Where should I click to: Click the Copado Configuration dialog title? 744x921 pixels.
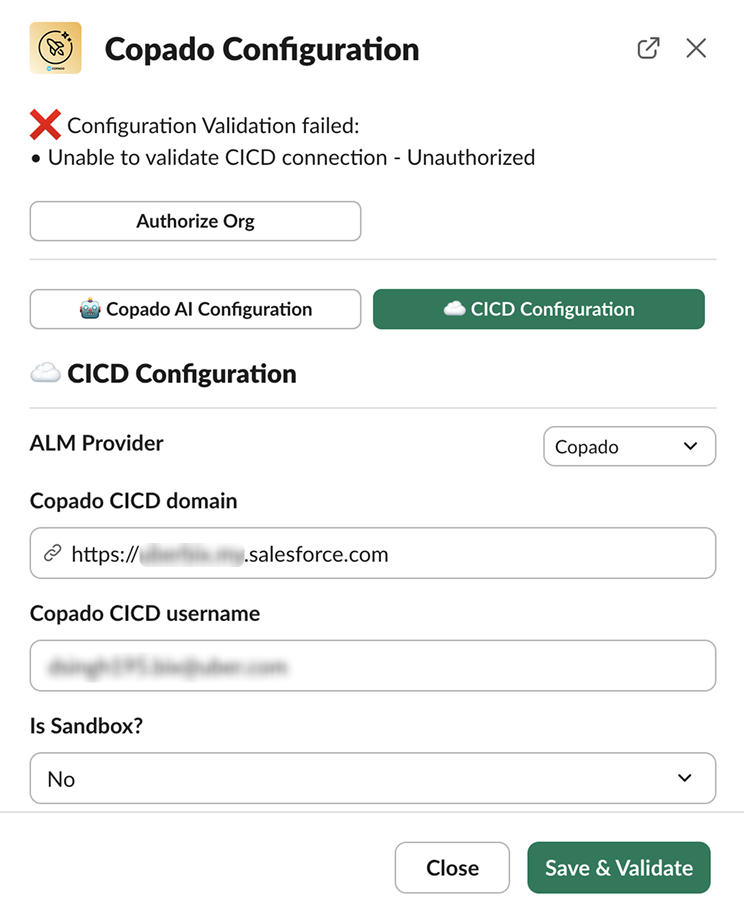coord(262,49)
